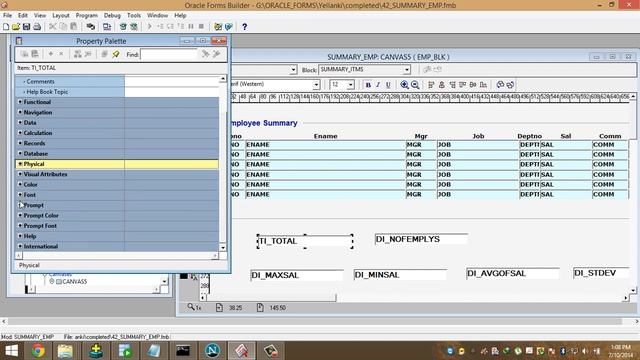640x360 pixels.
Task: Expand the Prompt property group
Action: 20,205
